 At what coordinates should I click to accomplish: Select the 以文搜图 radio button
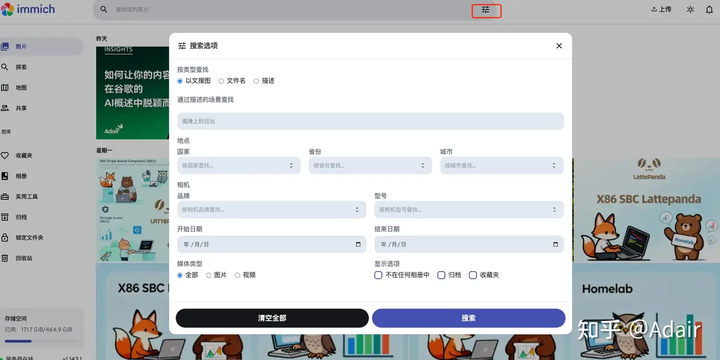click(x=180, y=81)
